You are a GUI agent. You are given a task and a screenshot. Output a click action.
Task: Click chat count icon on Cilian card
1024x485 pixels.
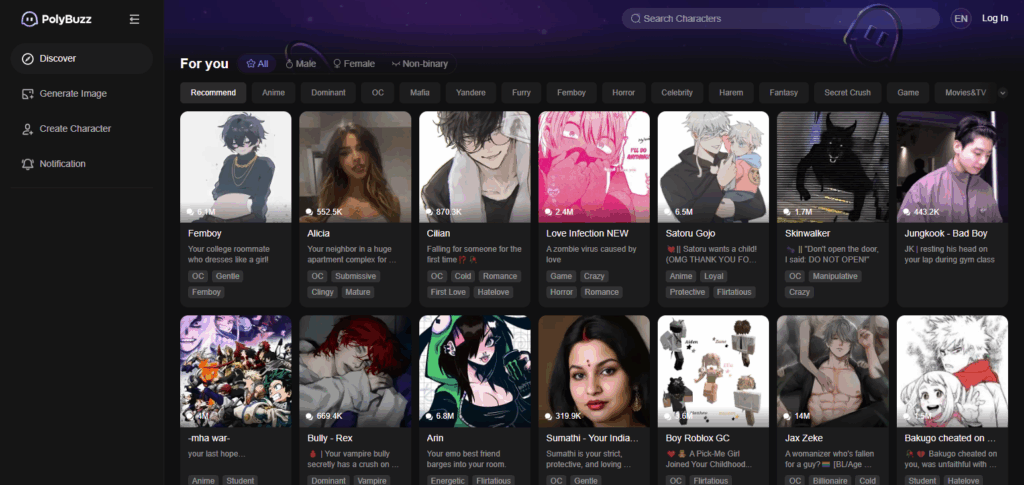pyautogui.click(x=430, y=212)
